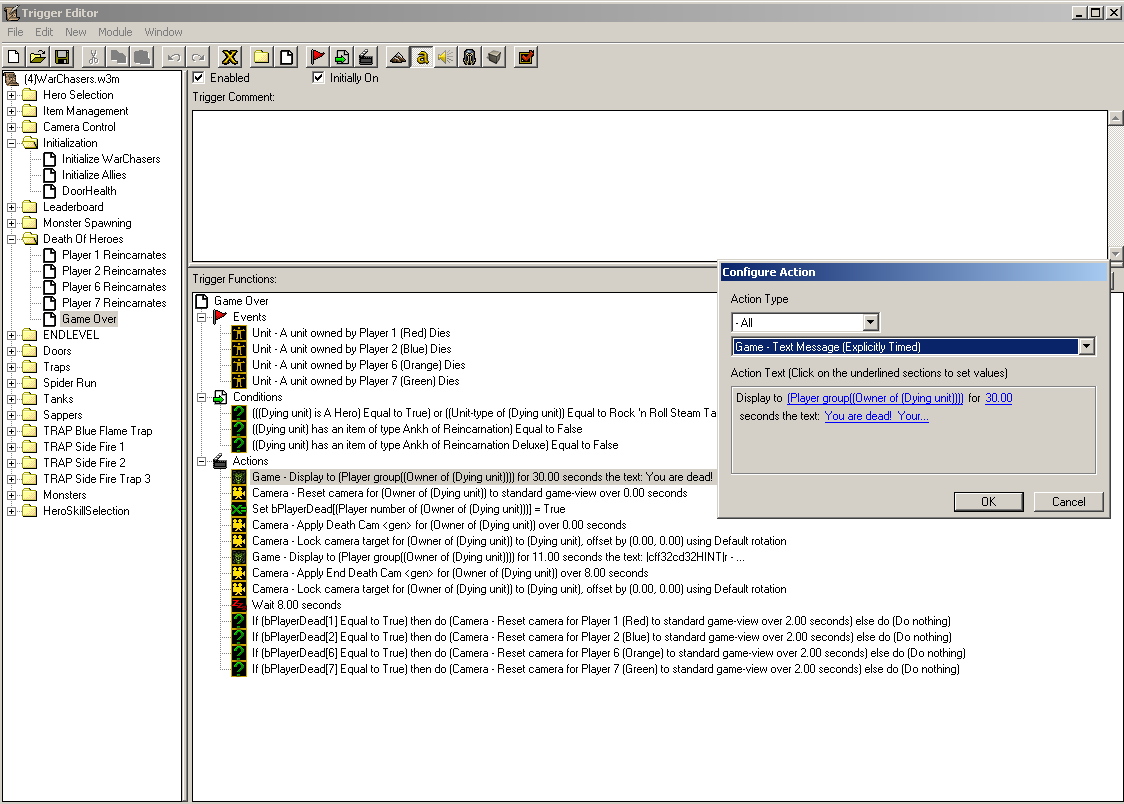Edit the Player group(Owner of Dying unit) link
Viewport: 1124px width, 804px height.
click(875, 398)
